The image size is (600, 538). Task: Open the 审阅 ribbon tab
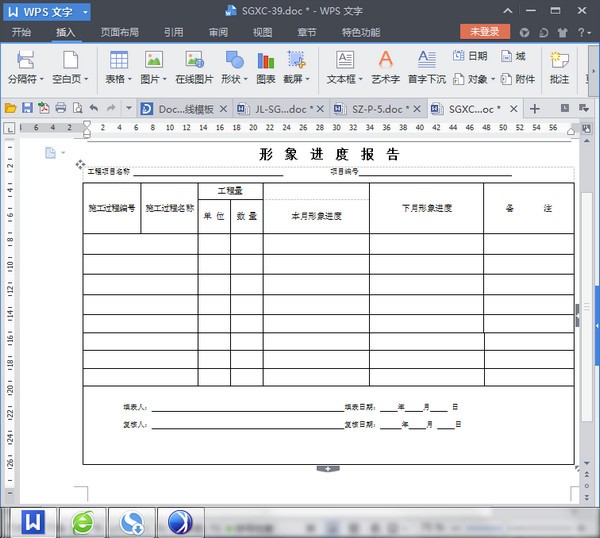point(218,32)
